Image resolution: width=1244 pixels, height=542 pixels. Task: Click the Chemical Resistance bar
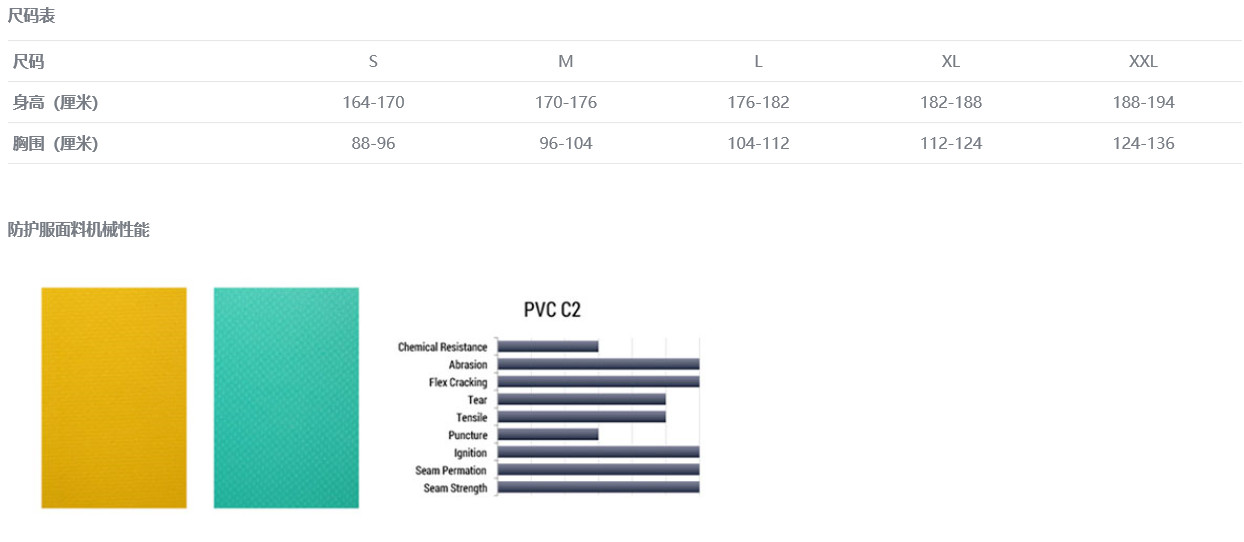pyautogui.click(x=548, y=347)
